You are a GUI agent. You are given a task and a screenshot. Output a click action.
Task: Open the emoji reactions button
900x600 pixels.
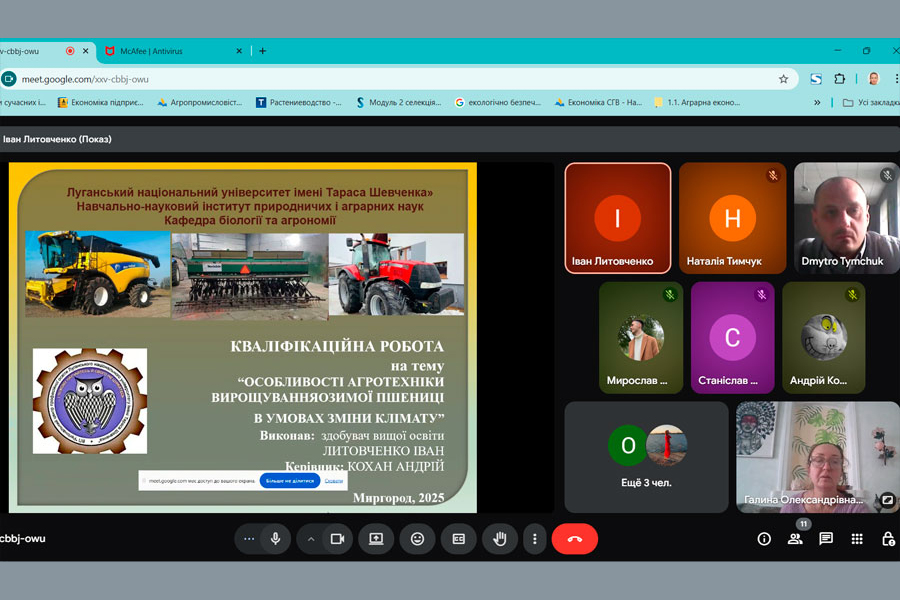[x=417, y=539]
